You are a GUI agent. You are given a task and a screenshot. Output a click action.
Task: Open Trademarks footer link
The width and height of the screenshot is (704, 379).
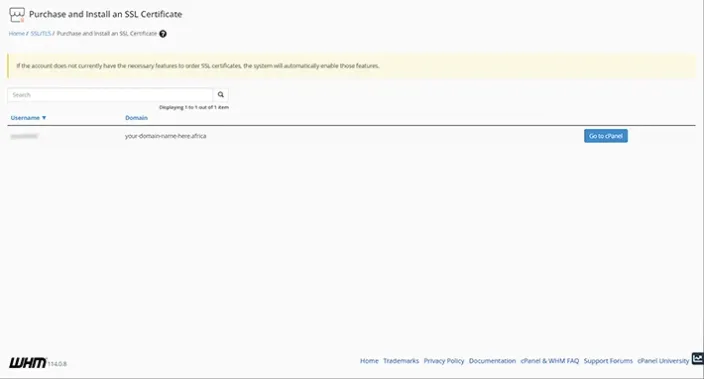tap(401, 361)
